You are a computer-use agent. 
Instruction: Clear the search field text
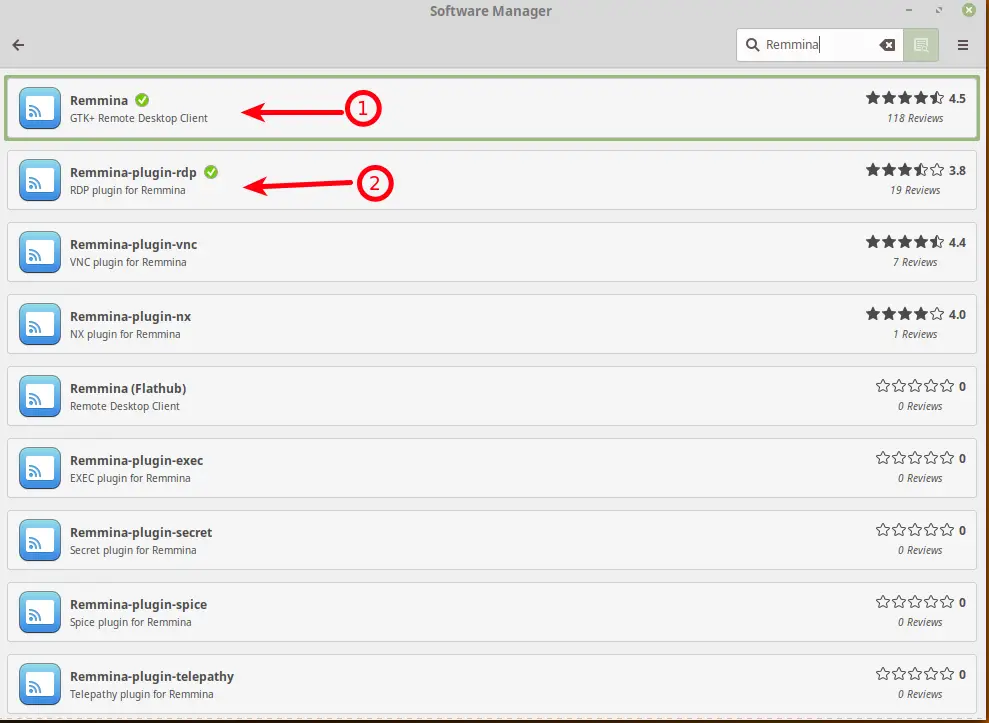pos(887,45)
